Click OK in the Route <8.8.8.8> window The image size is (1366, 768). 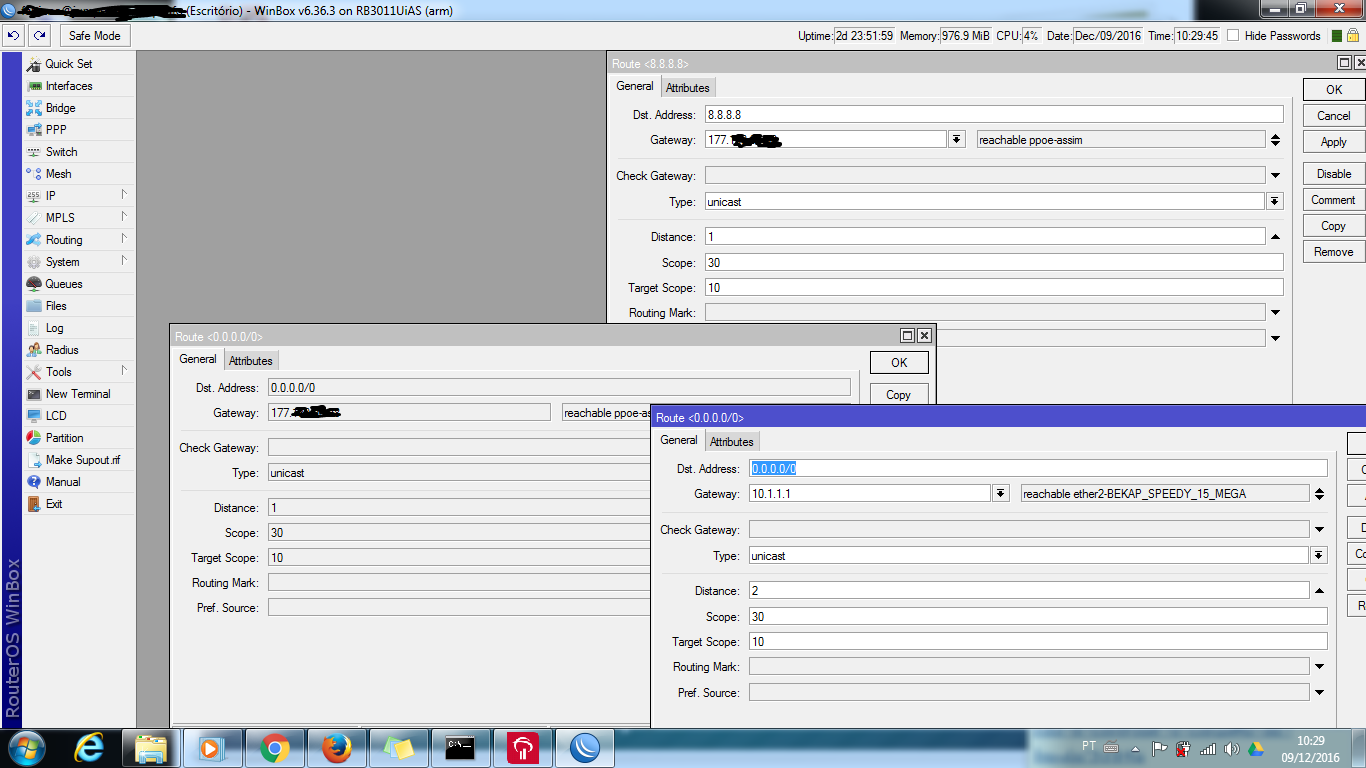click(1334, 90)
